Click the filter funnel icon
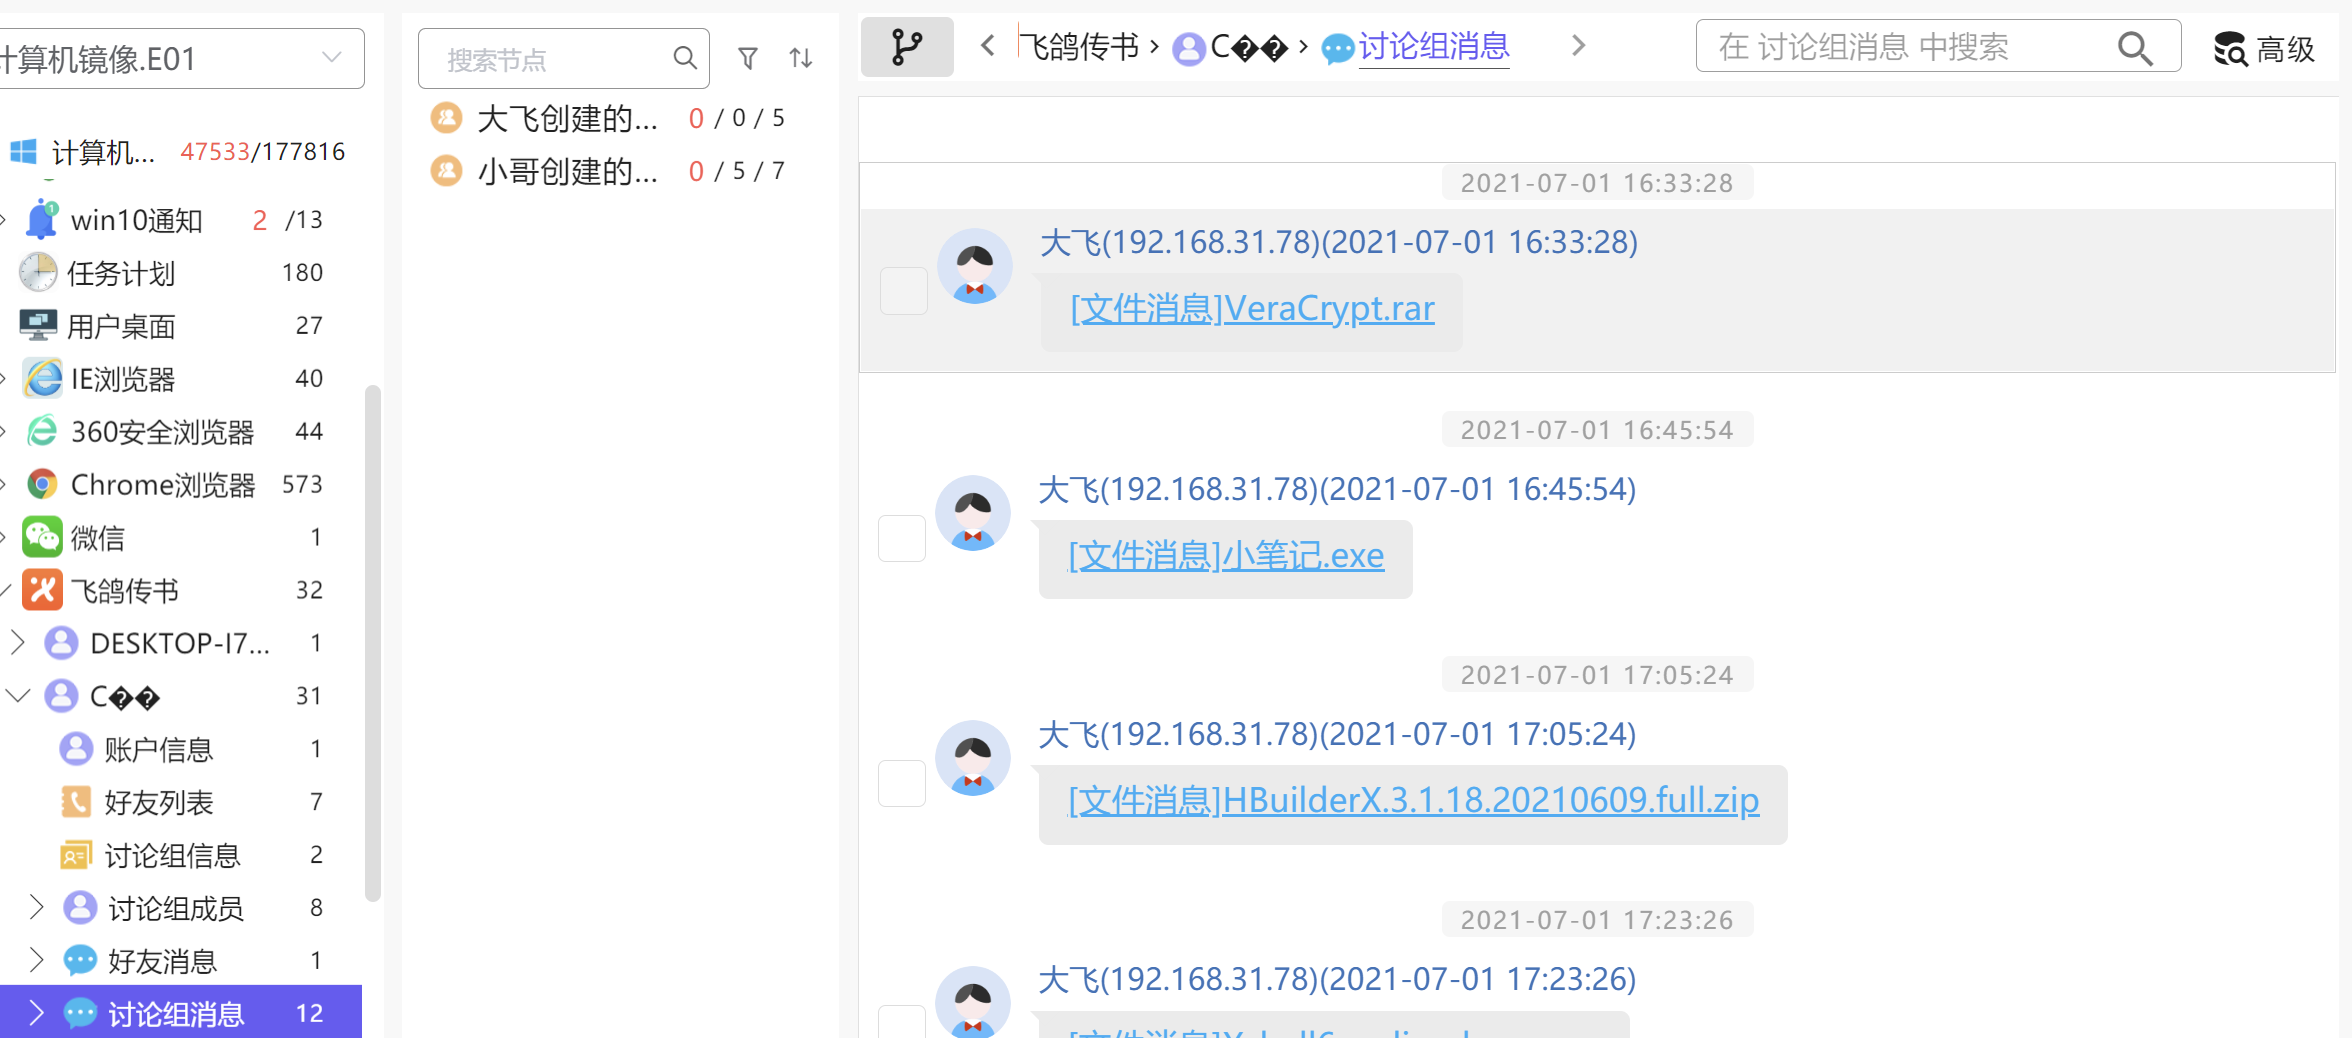Image resolution: width=2352 pixels, height=1038 pixels. pos(747,59)
